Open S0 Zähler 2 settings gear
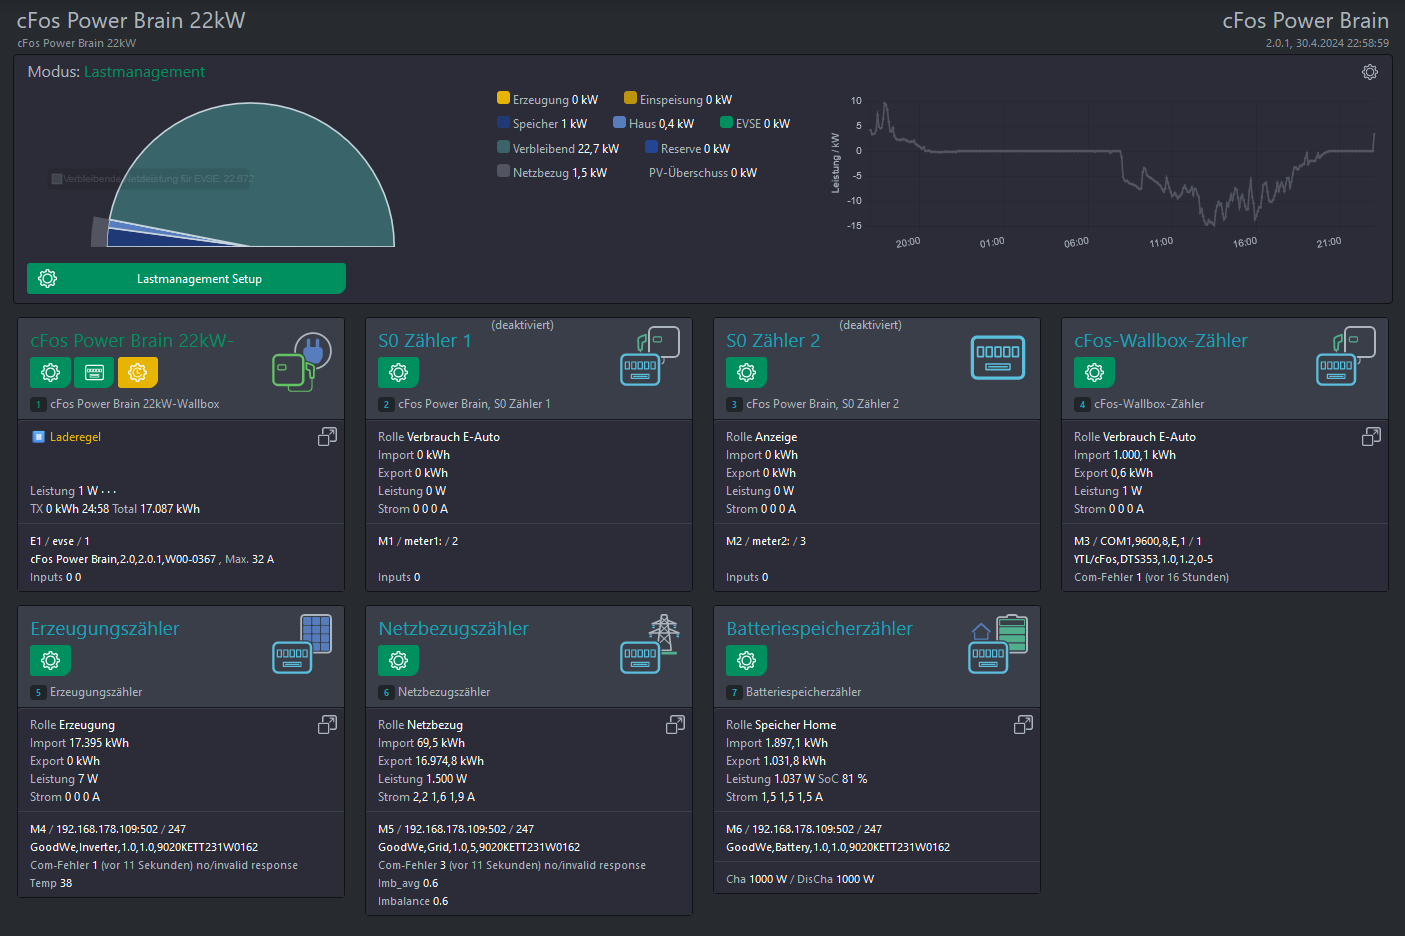 tap(746, 373)
